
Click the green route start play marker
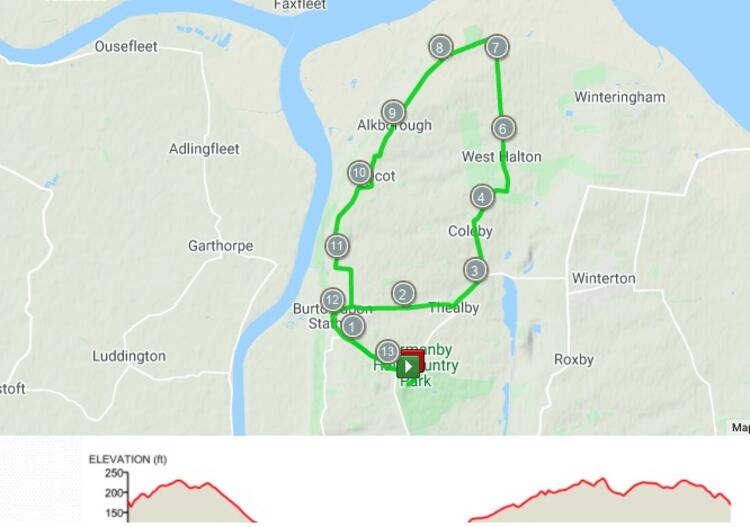[408, 367]
